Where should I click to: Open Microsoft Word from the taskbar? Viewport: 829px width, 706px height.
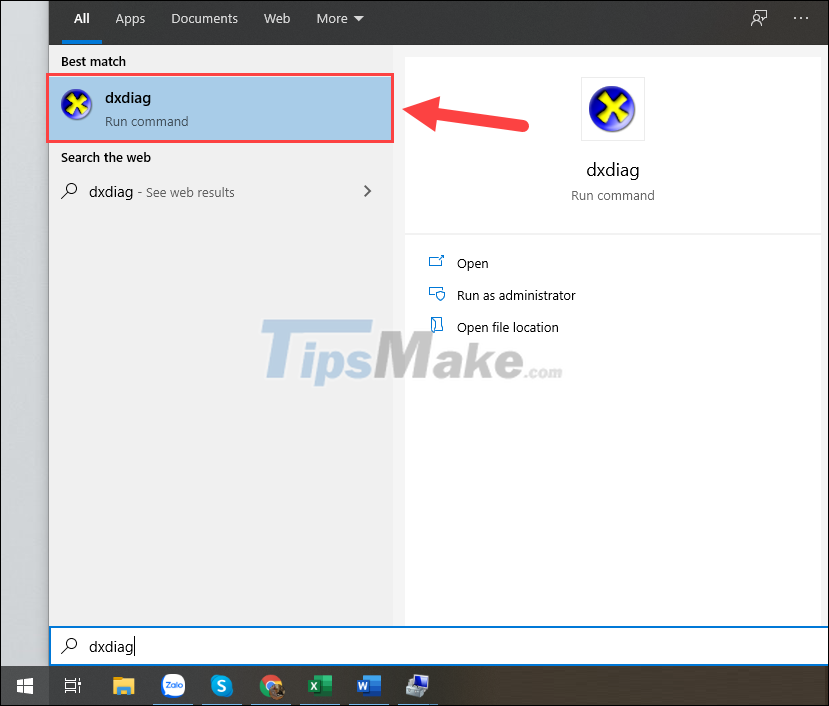368,687
